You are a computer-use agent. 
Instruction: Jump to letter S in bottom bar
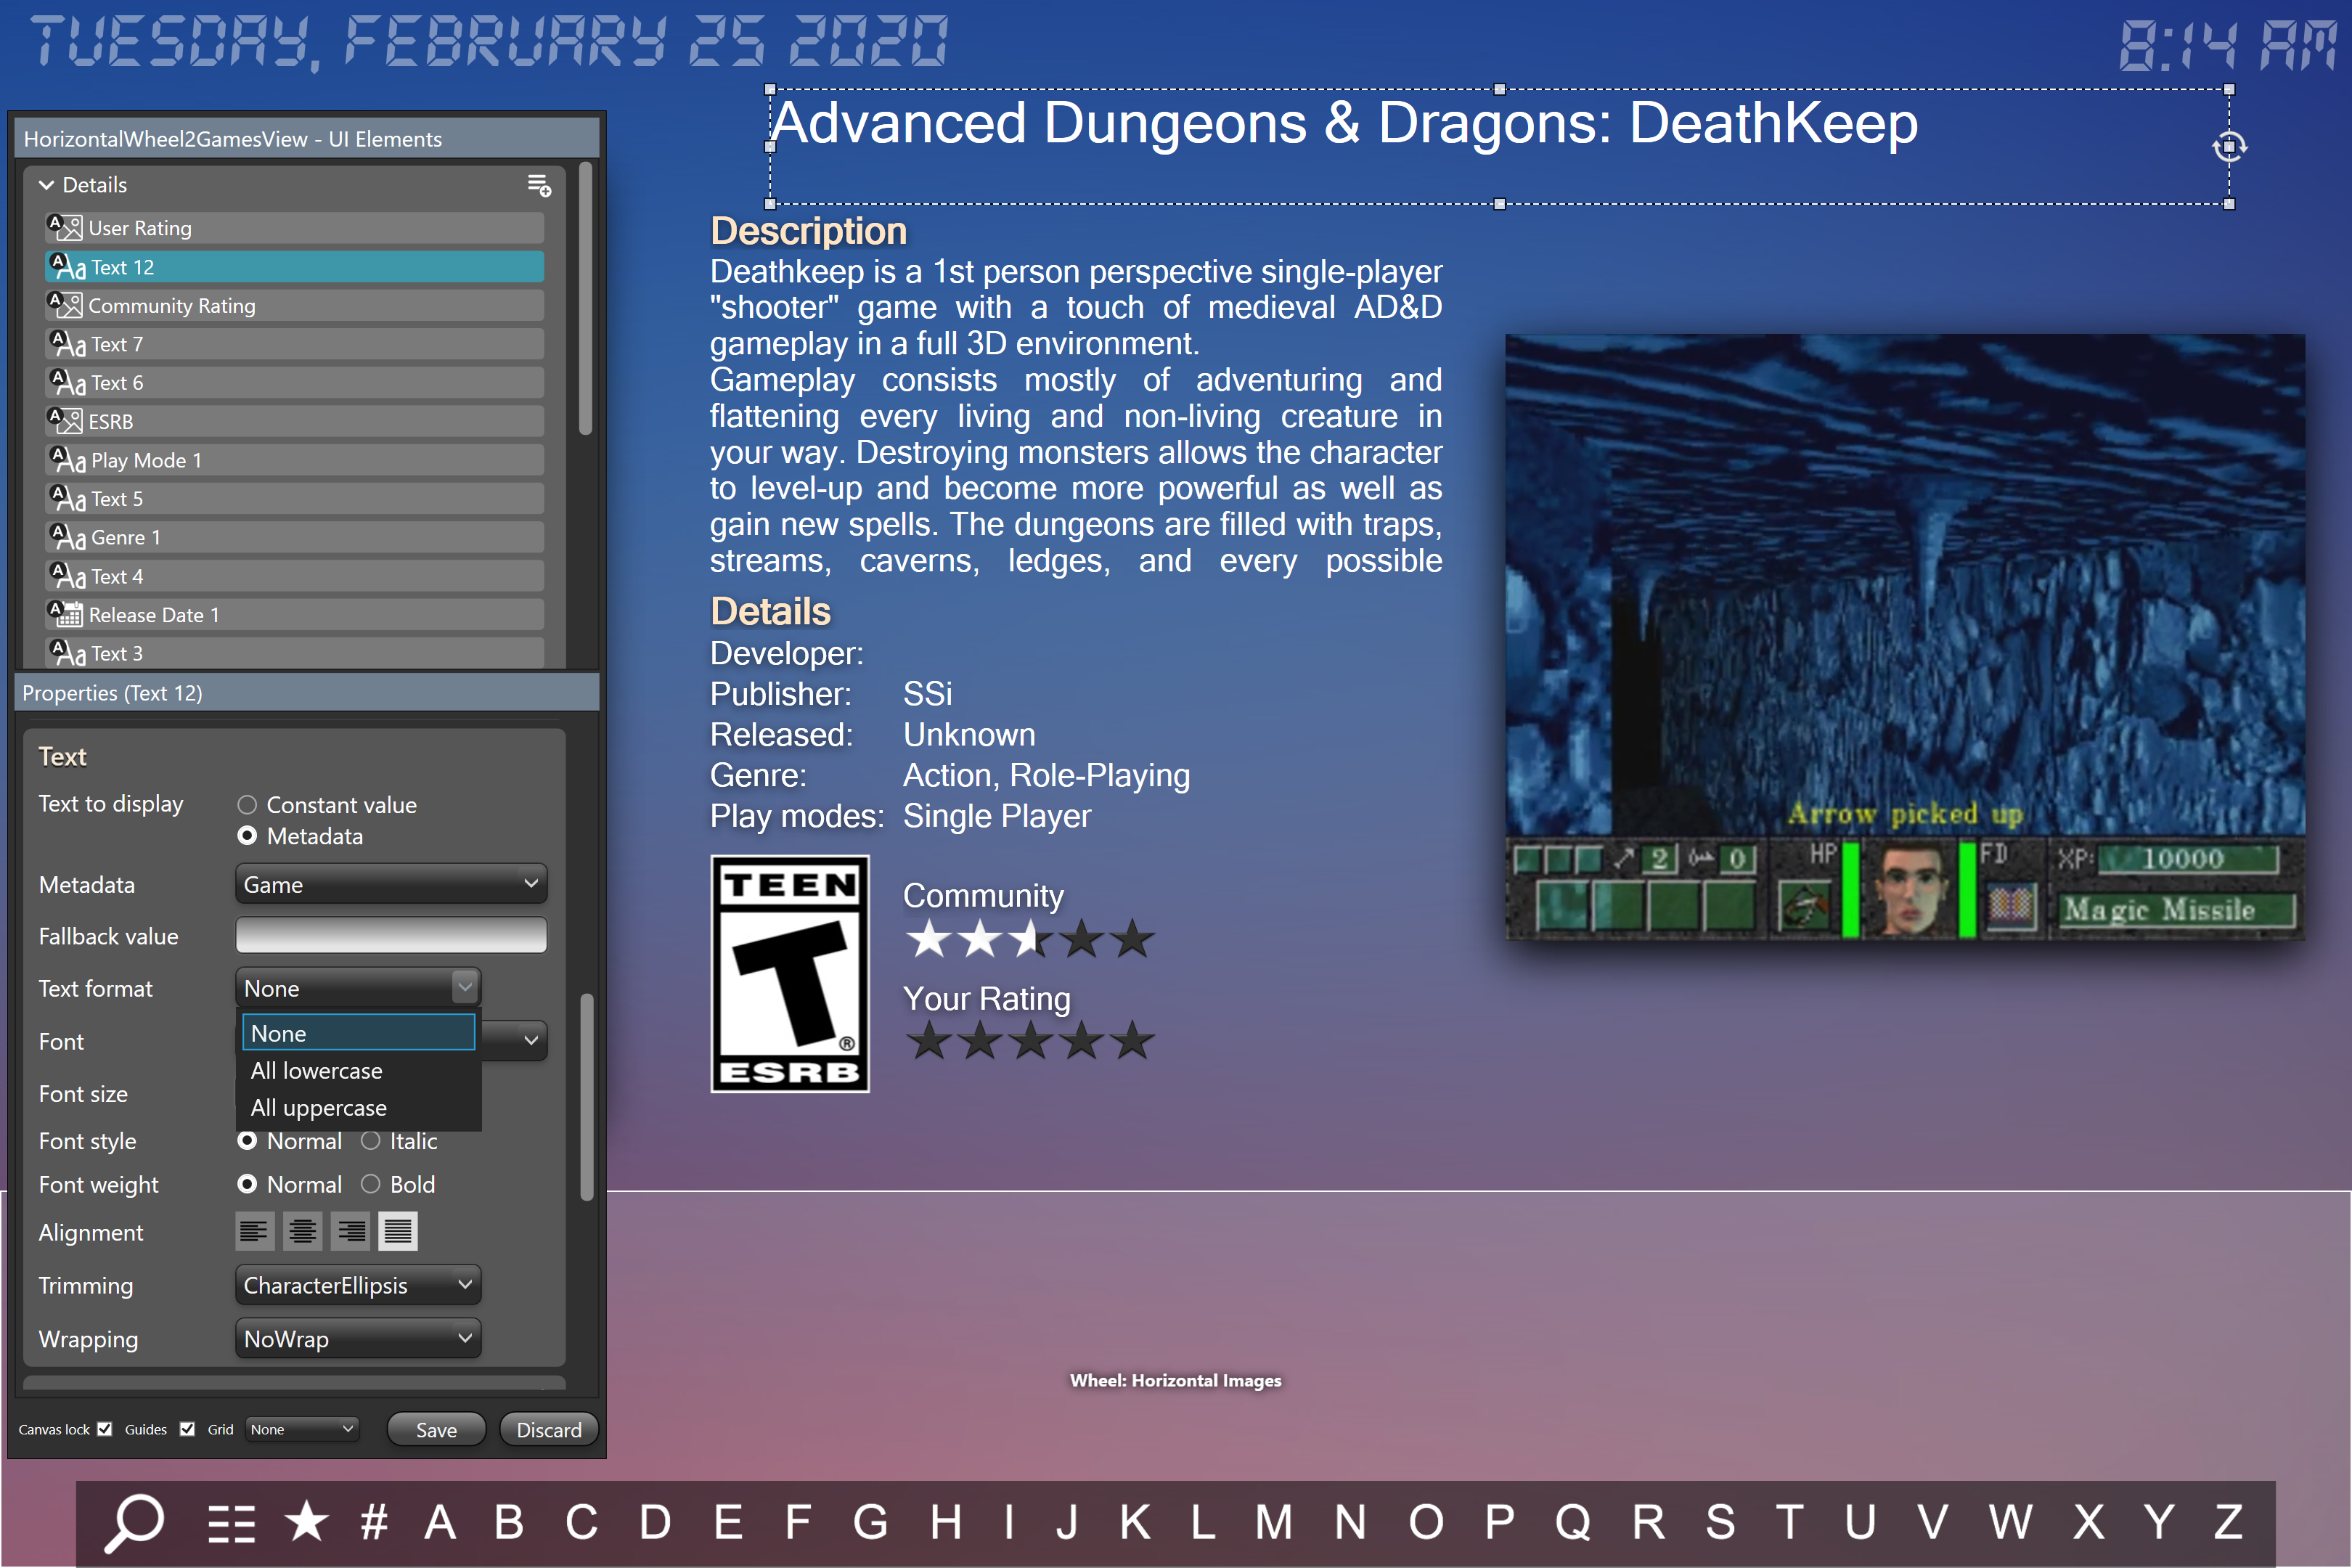tap(1720, 1522)
